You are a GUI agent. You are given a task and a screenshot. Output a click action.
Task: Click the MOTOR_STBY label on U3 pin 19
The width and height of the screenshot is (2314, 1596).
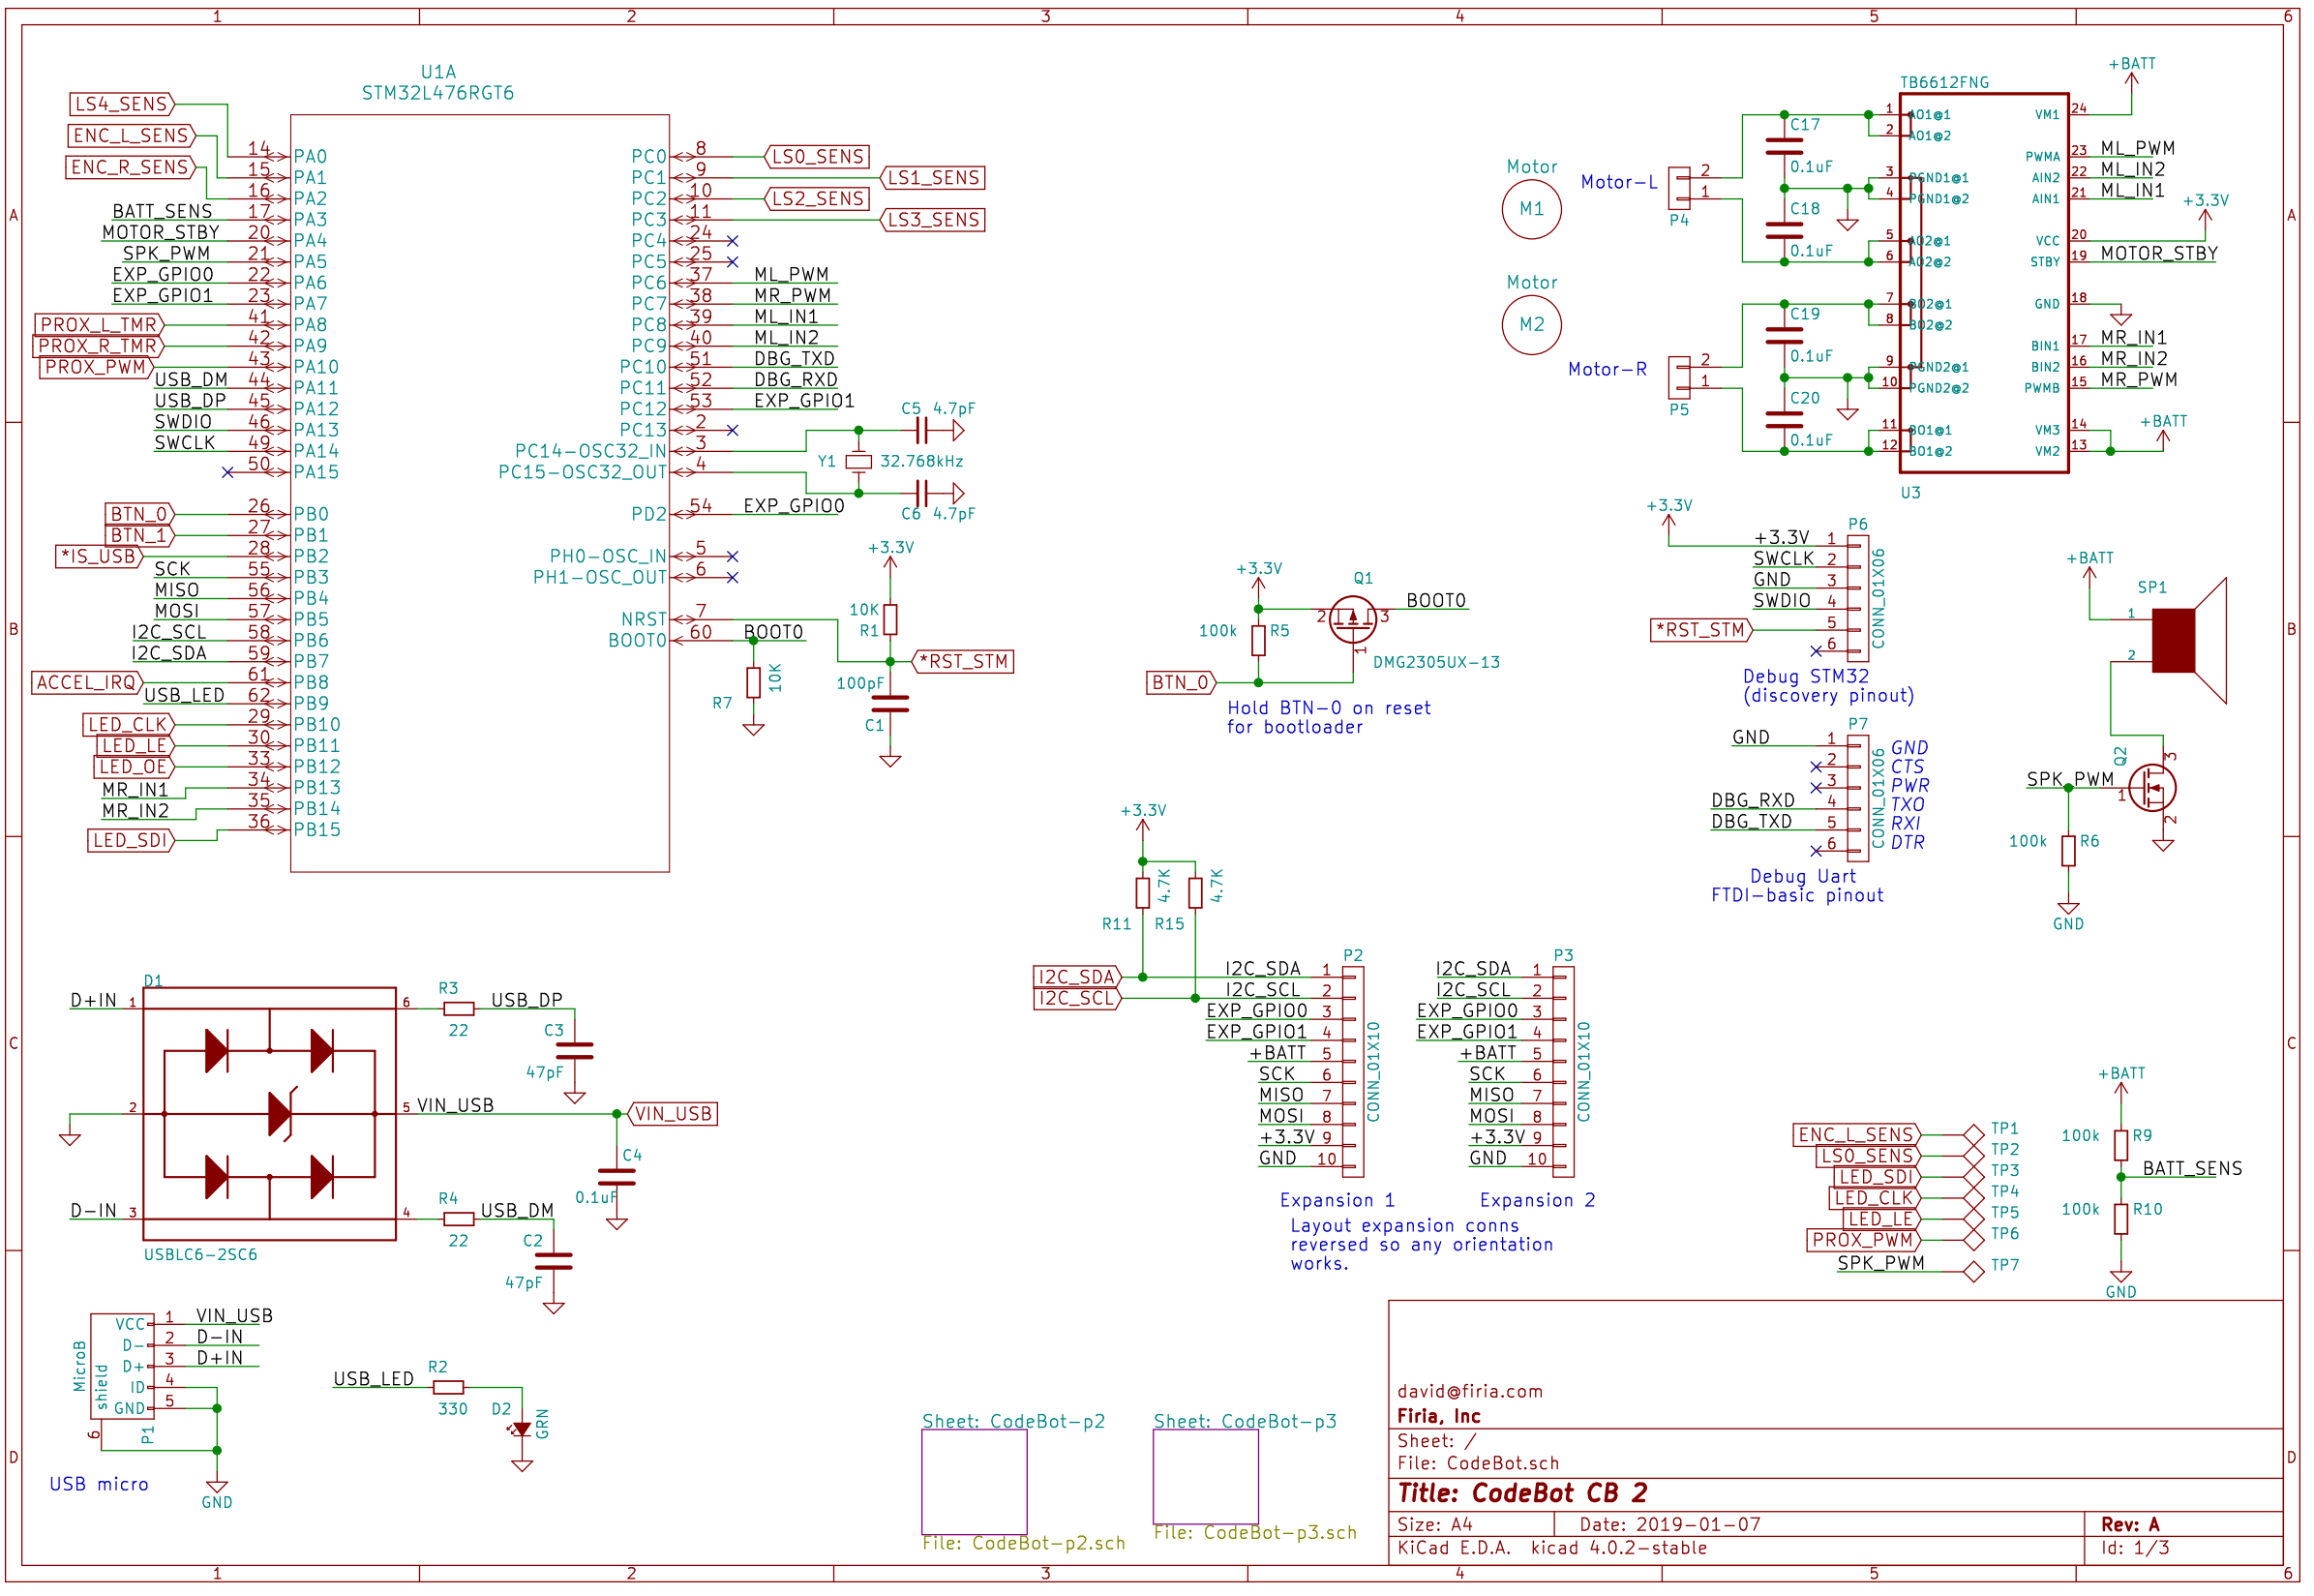coord(2159,254)
